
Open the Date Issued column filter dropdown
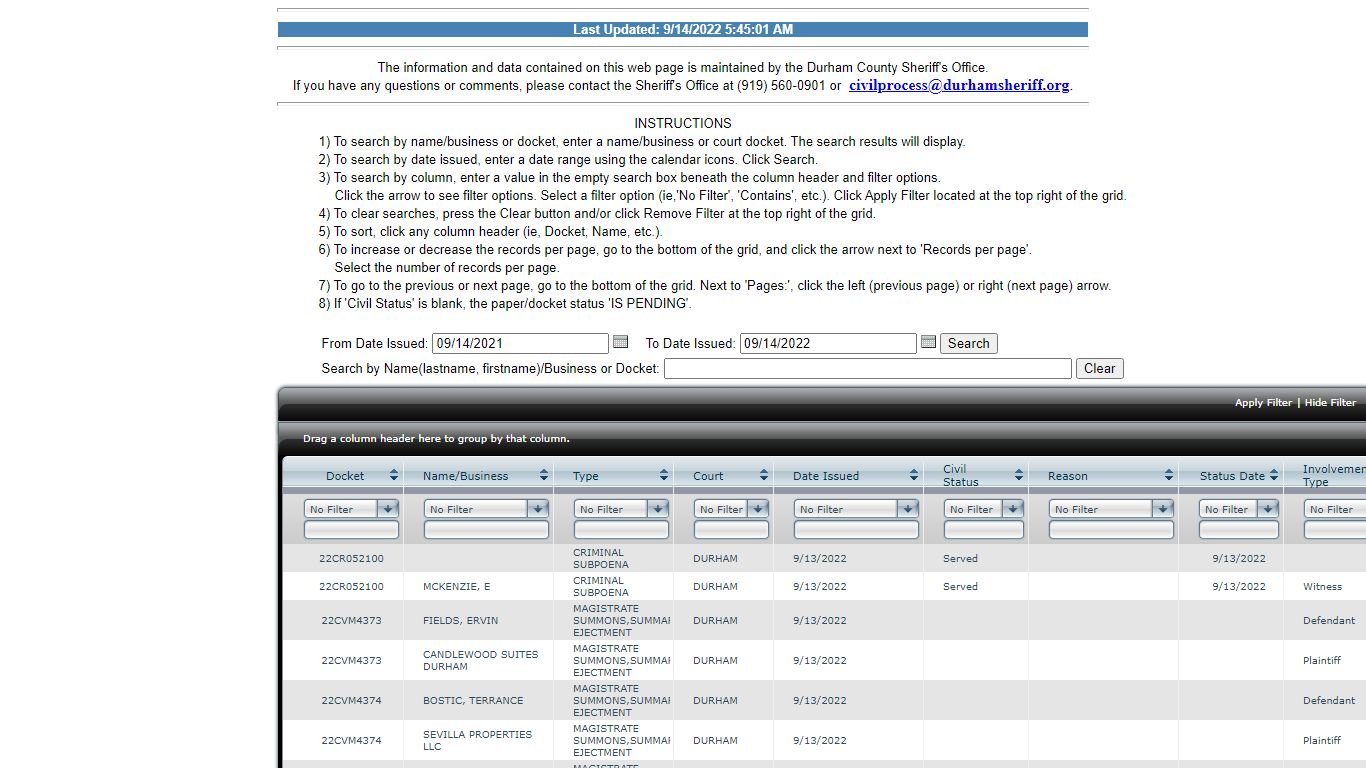[x=908, y=509]
